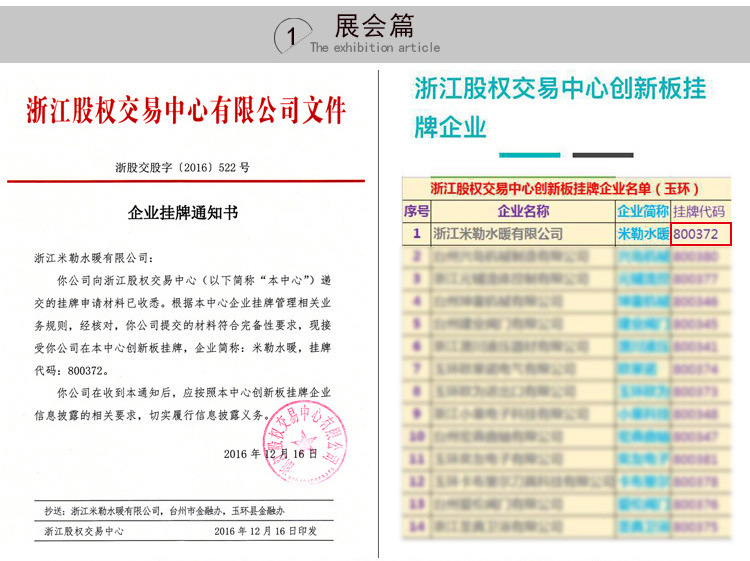Click the red round company seal stamp
750x561 pixels.
tap(304, 442)
